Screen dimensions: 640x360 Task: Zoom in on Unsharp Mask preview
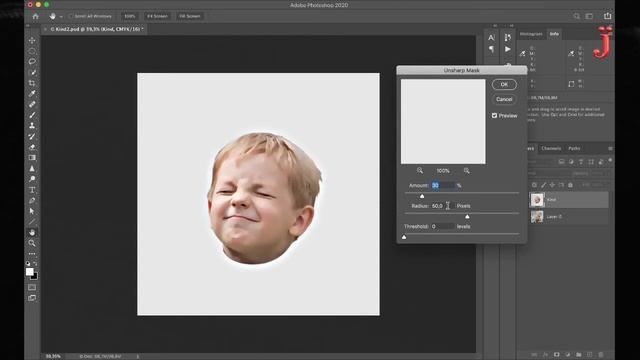pos(467,171)
